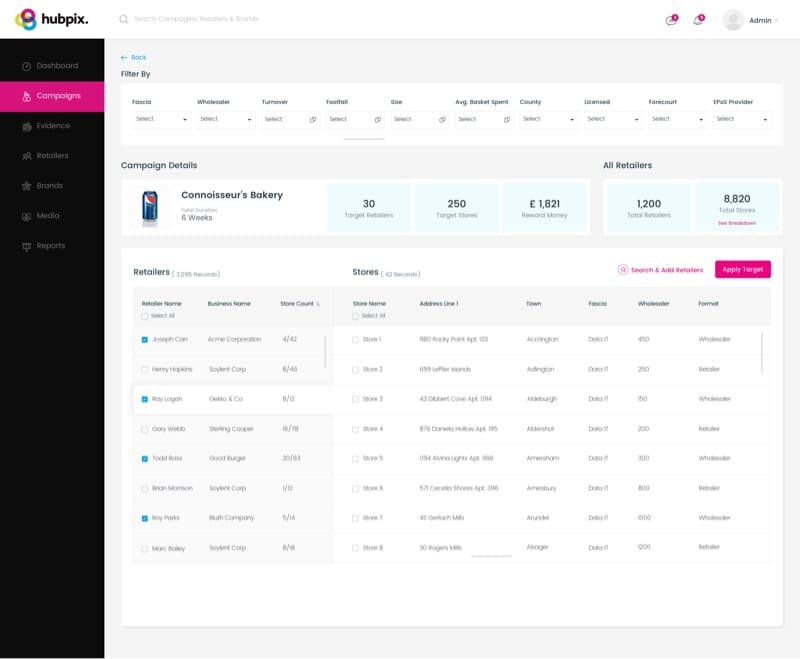Open the Media sidebar section
Image resolution: width=800 pixels, height=659 pixels.
pyautogui.click(x=52, y=216)
